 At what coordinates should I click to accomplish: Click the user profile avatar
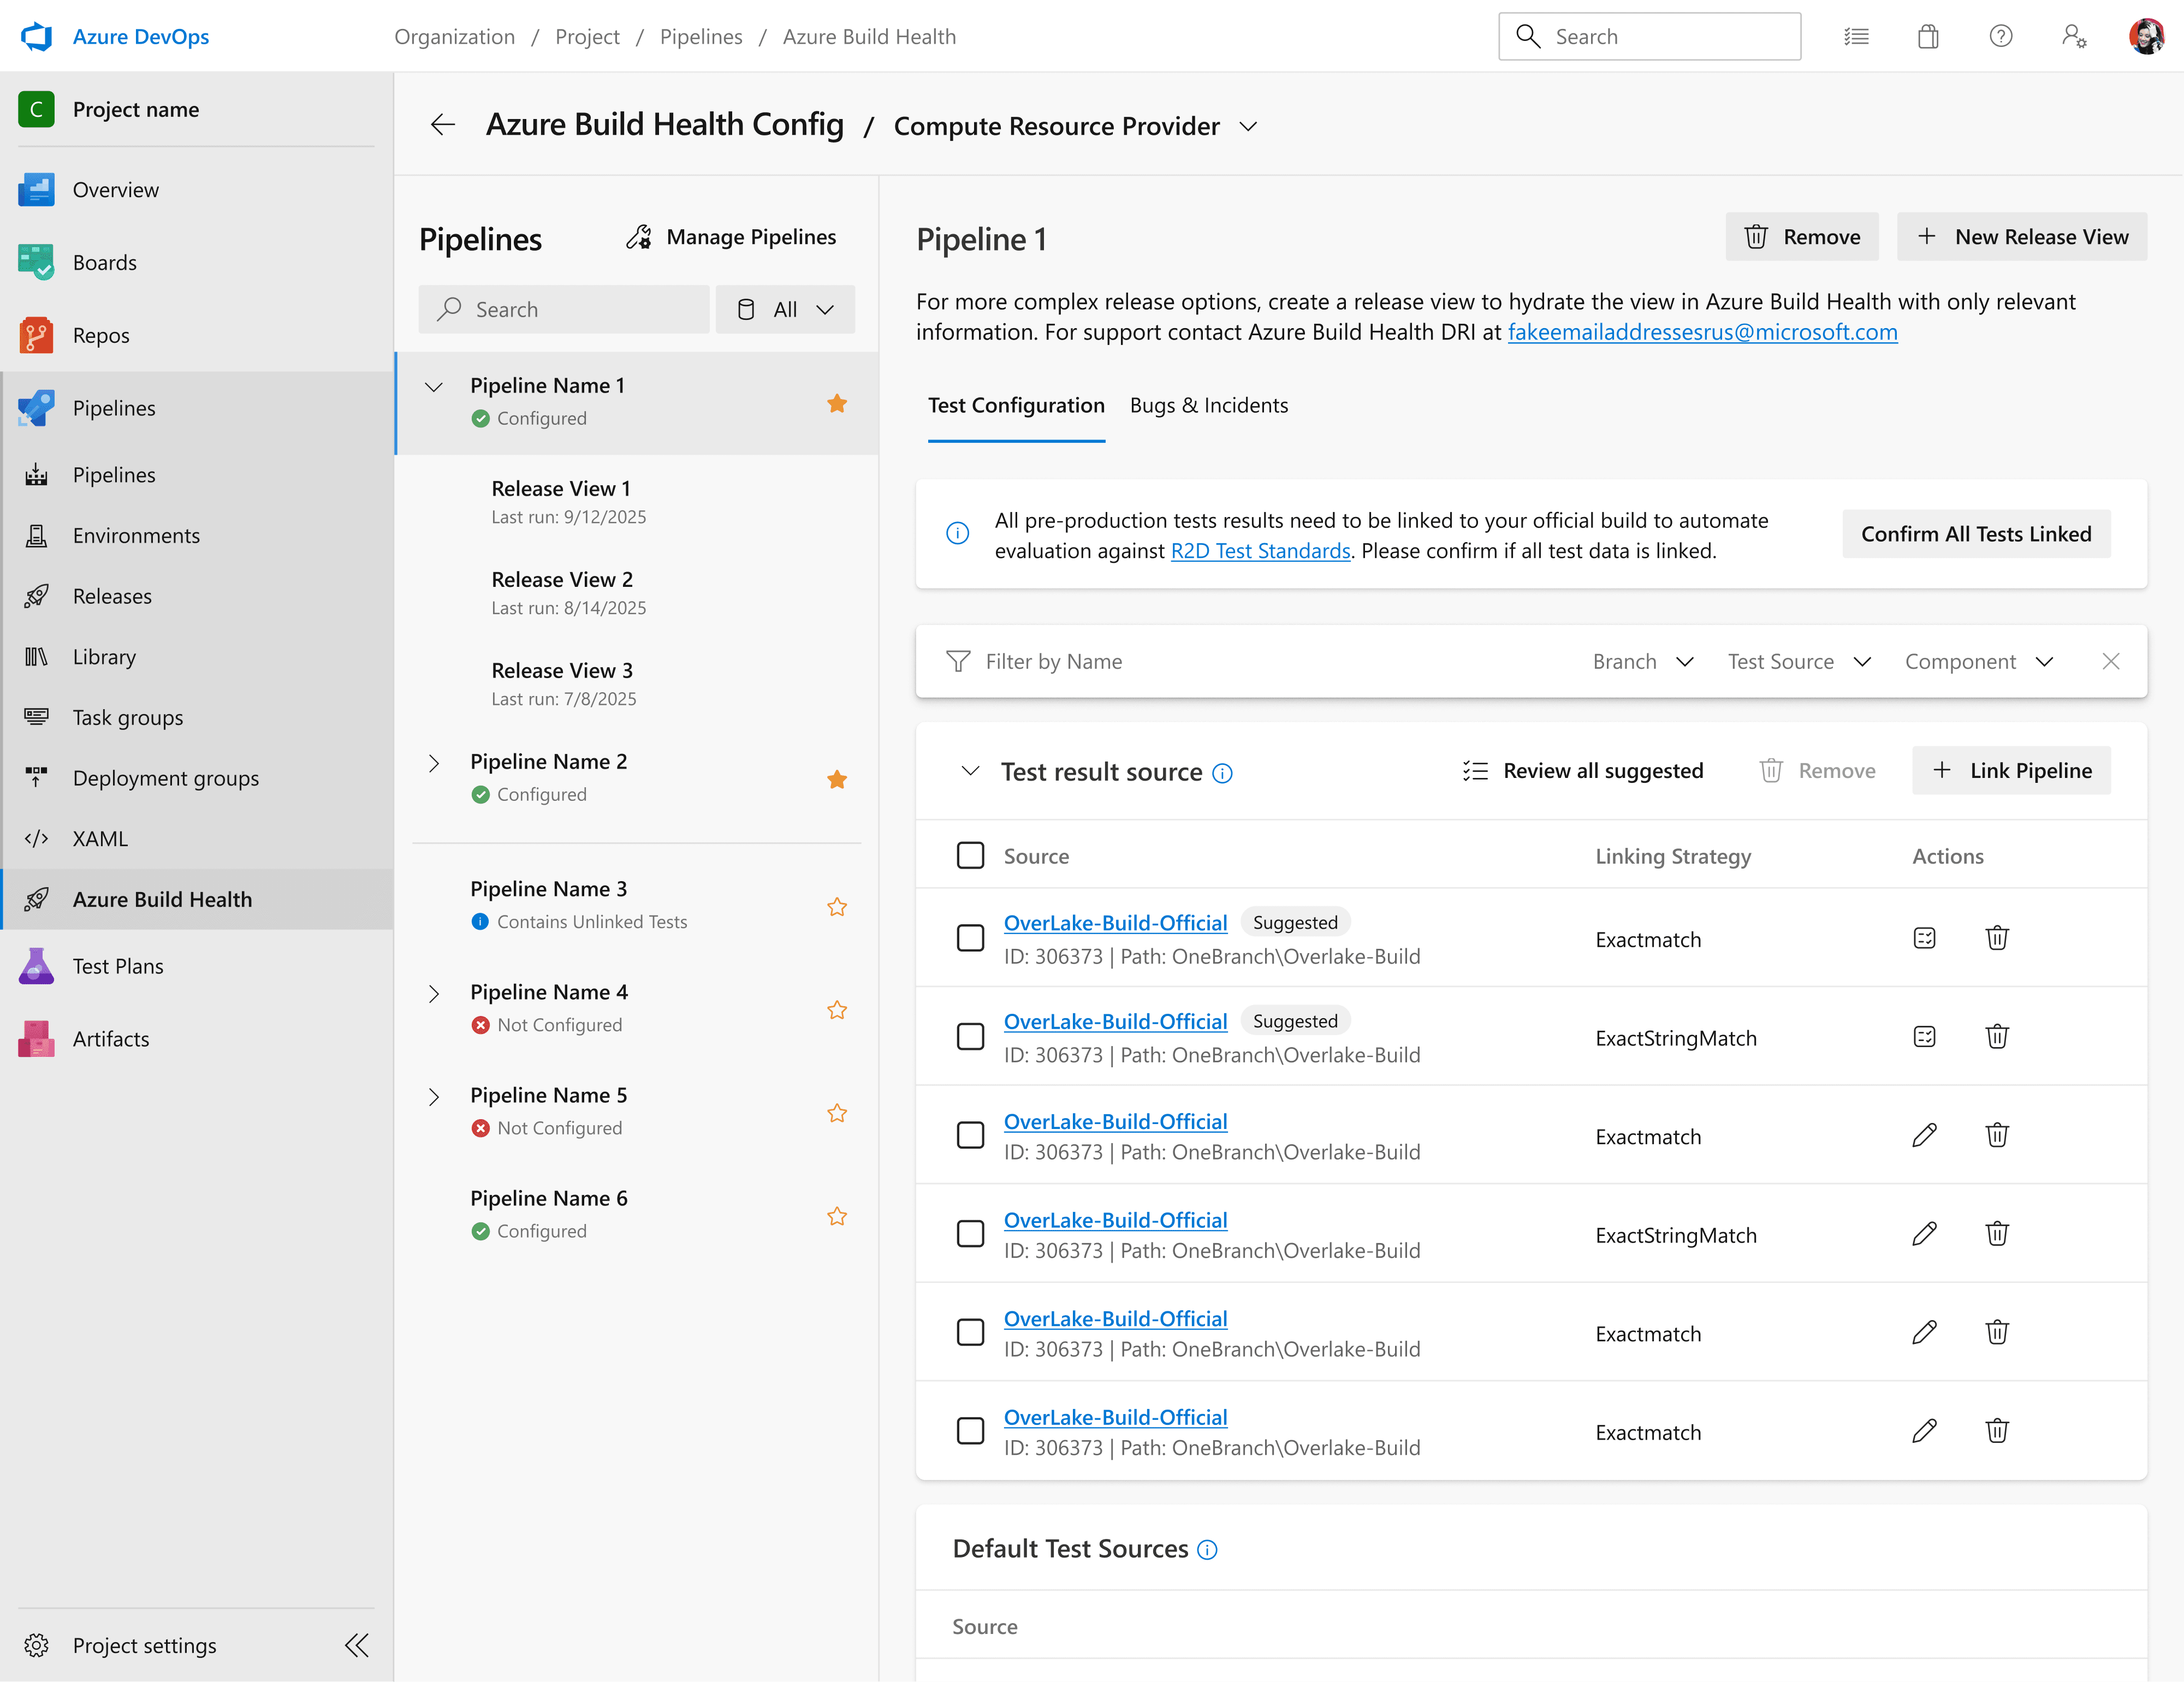(2146, 37)
